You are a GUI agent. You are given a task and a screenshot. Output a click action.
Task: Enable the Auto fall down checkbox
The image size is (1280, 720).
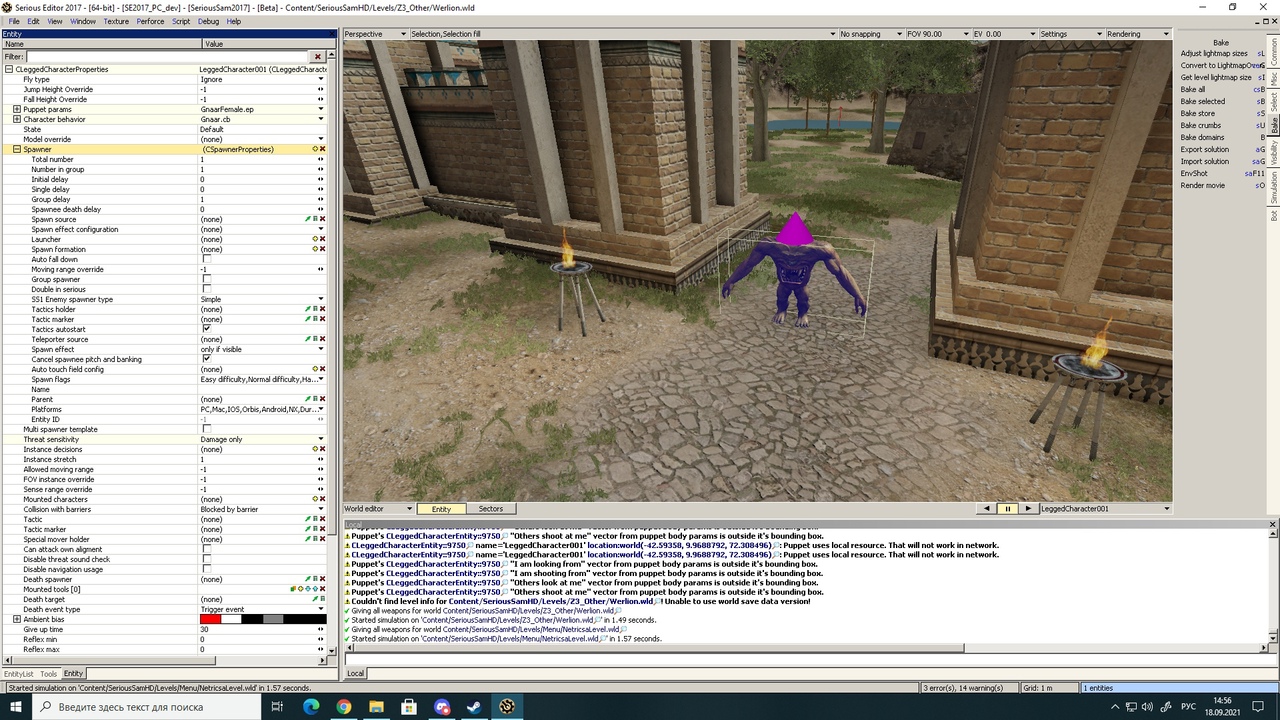(x=207, y=259)
